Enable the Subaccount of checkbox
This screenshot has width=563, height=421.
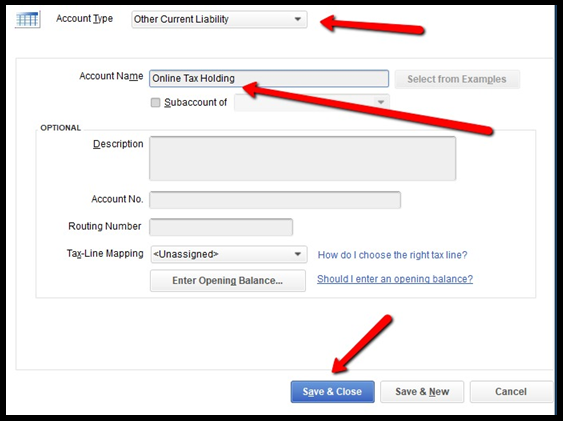coord(155,103)
